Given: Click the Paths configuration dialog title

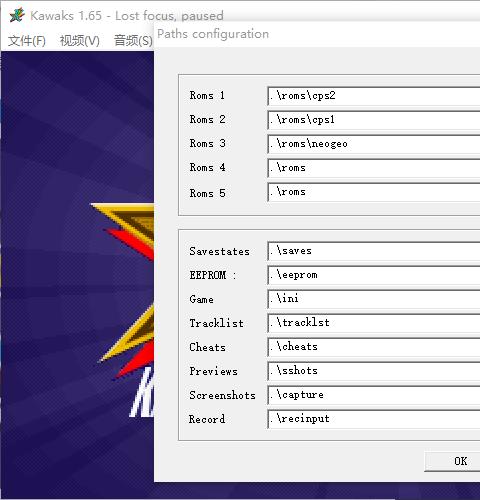Looking at the screenshot, I should 213,34.
